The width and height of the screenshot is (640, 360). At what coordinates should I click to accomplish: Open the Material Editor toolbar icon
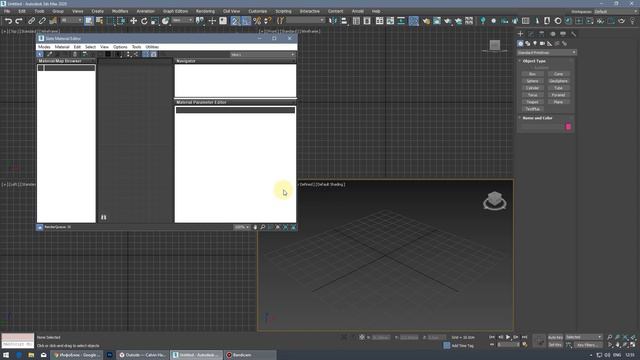click(413, 21)
